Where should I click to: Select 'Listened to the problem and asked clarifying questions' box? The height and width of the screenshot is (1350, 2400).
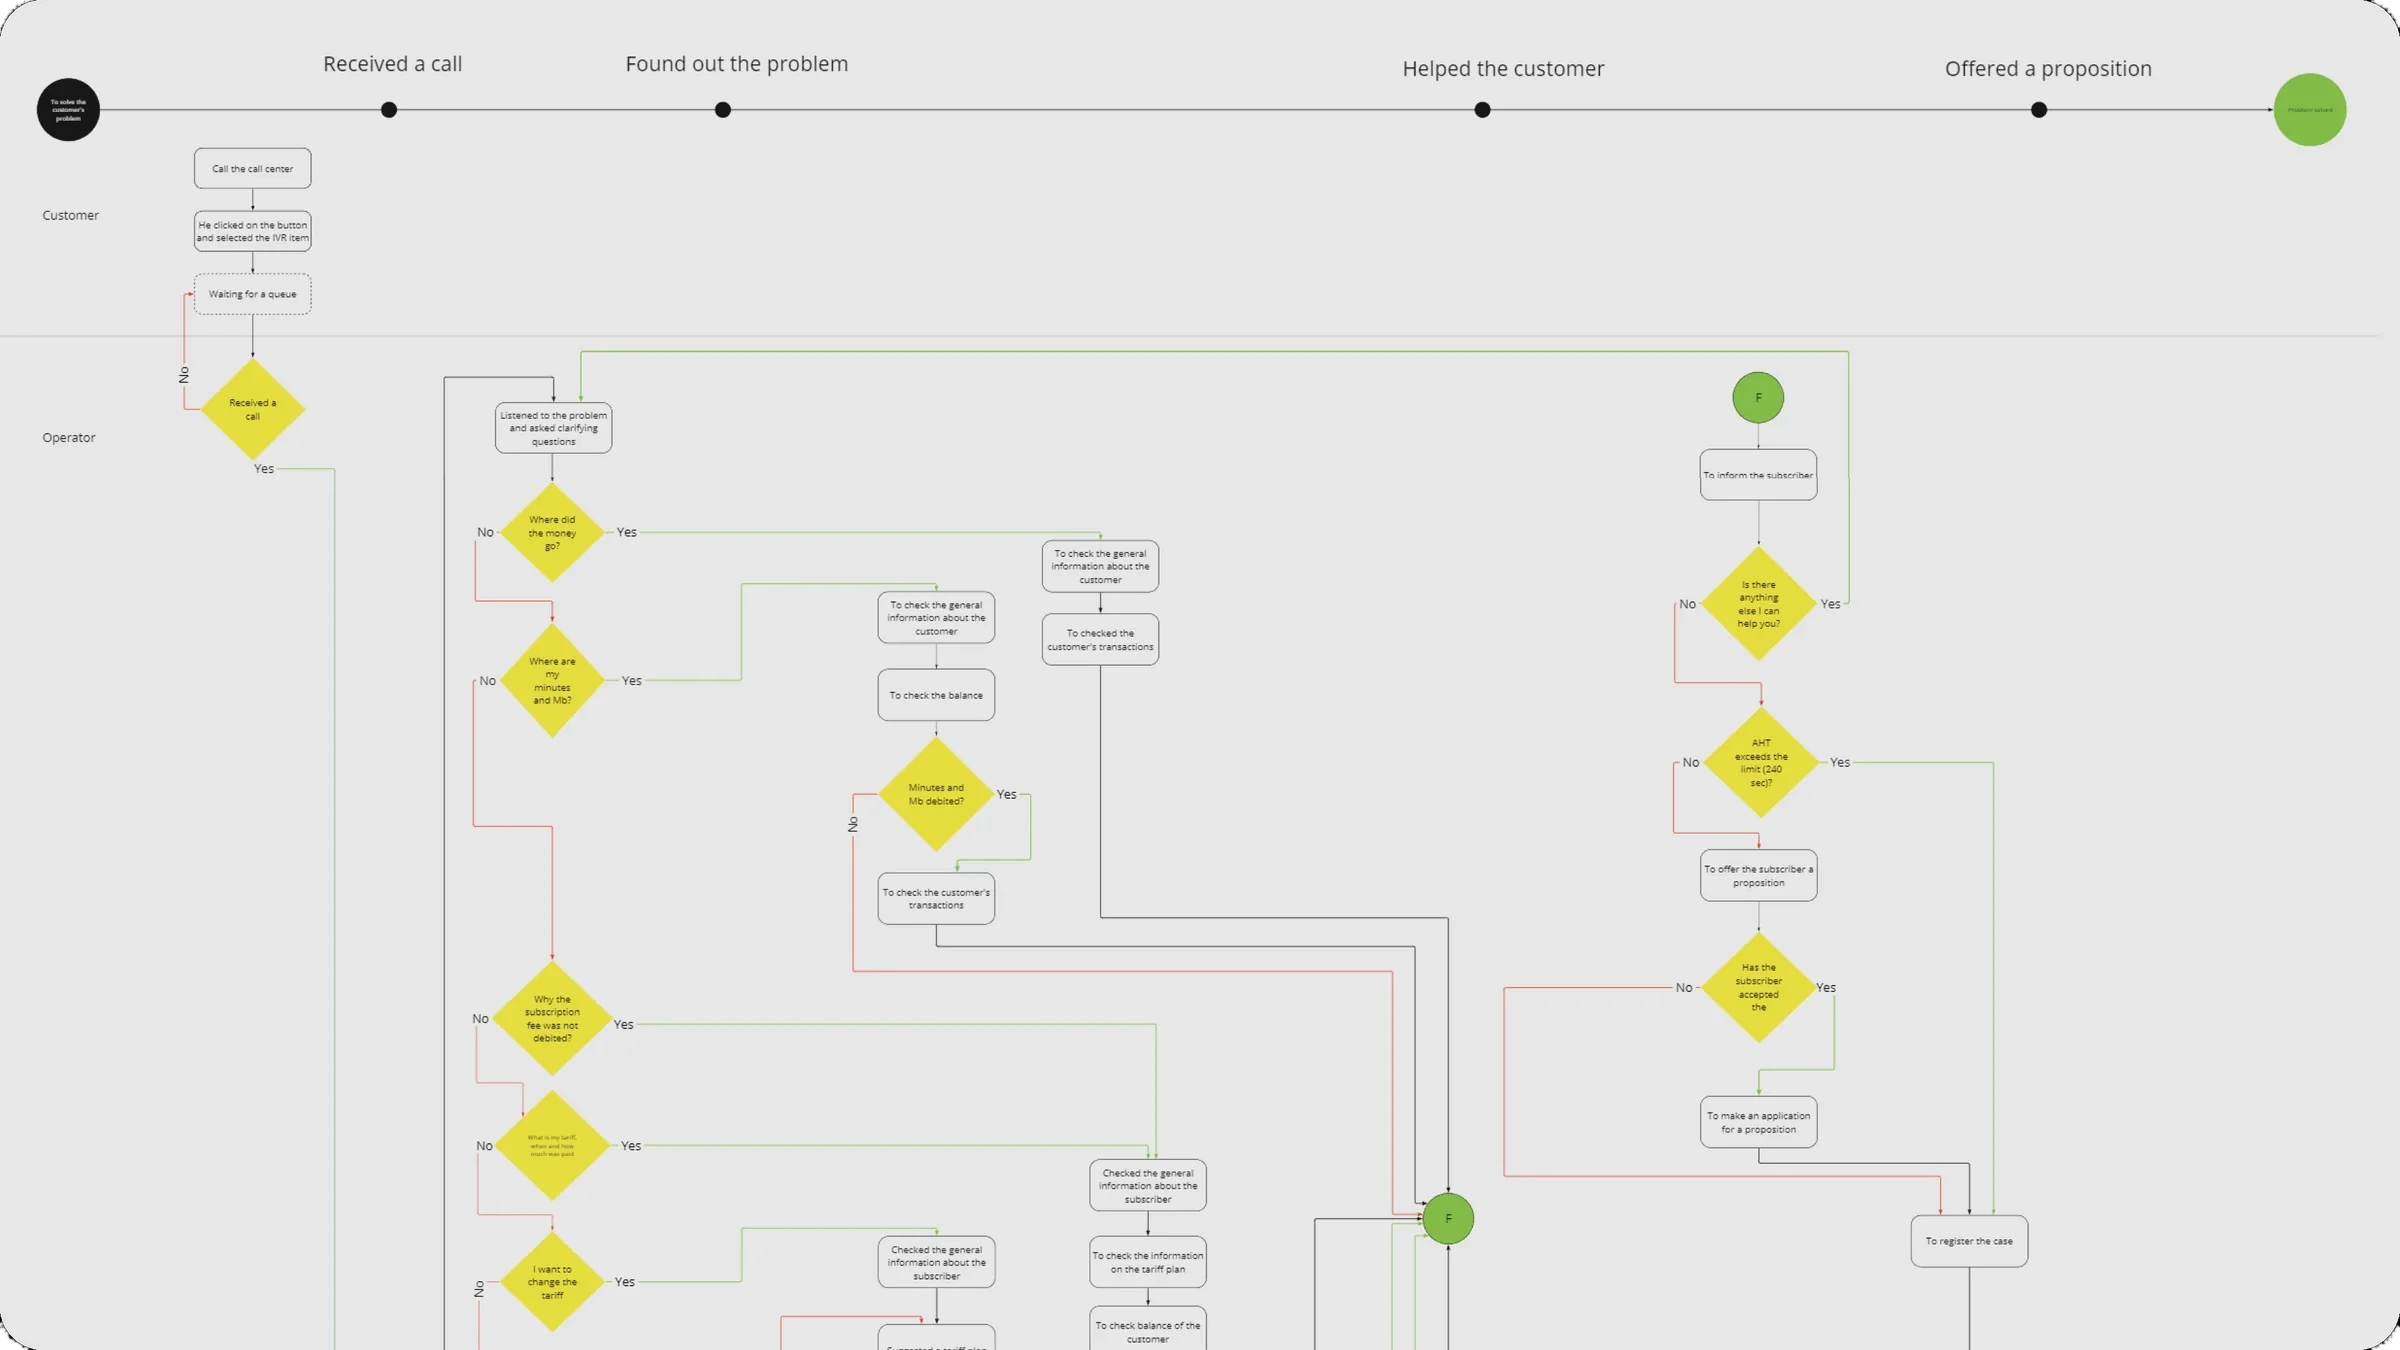(553, 428)
